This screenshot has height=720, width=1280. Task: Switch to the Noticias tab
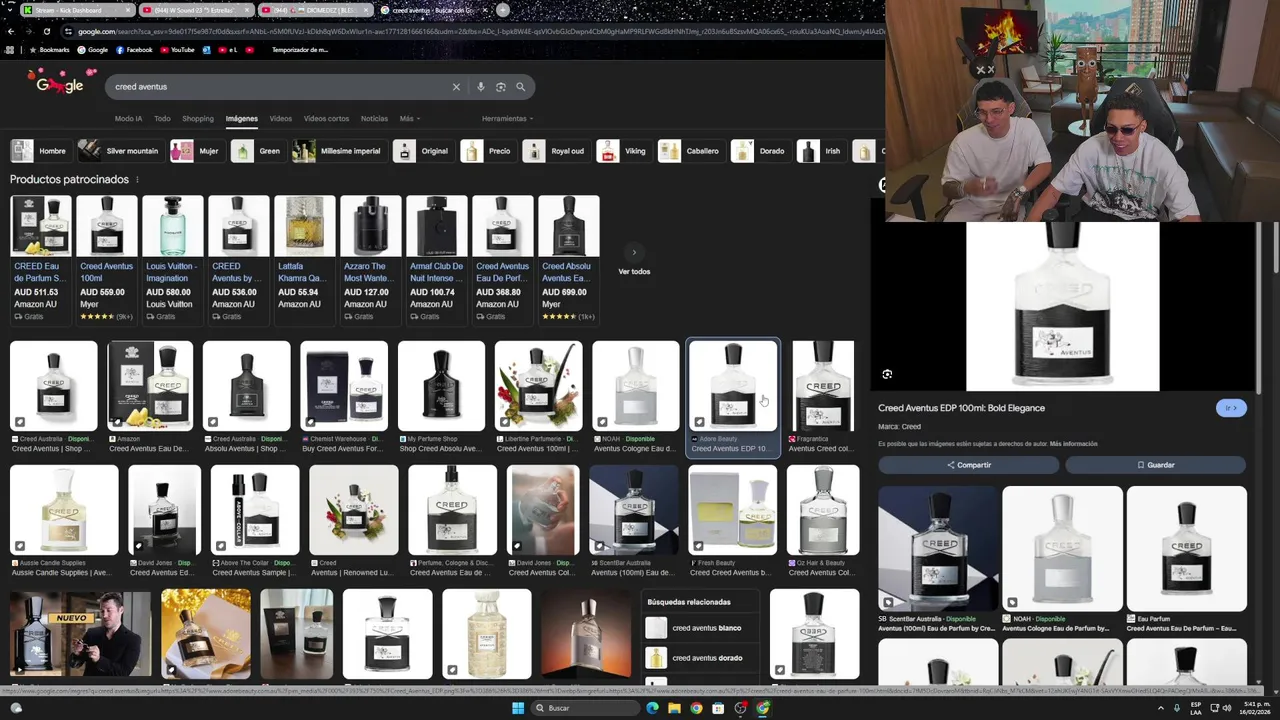click(x=374, y=119)
